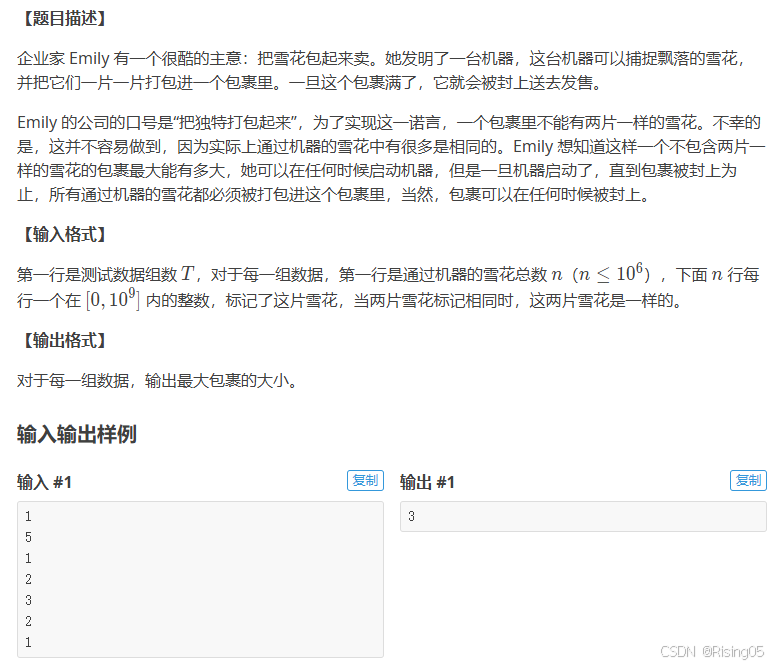This screenshot has height=665, width=778.
Task: Click the 输入输出样例 heading
Action: 77,434
